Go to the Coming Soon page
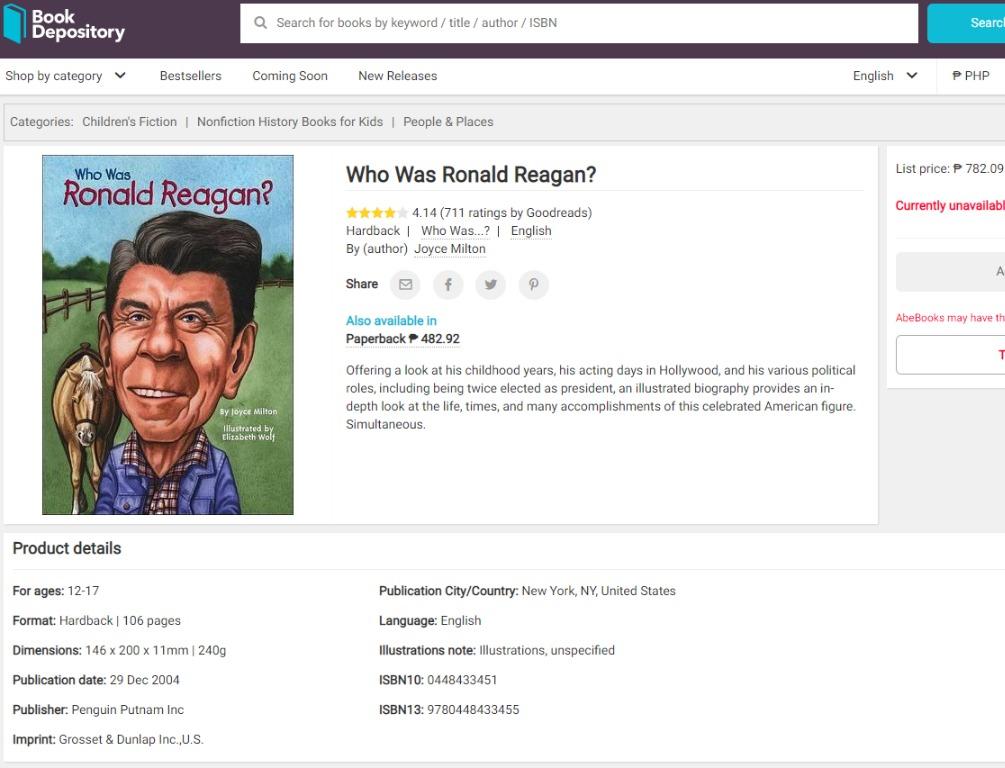Viewport: 1005px width, 768px height. (289, 75)
